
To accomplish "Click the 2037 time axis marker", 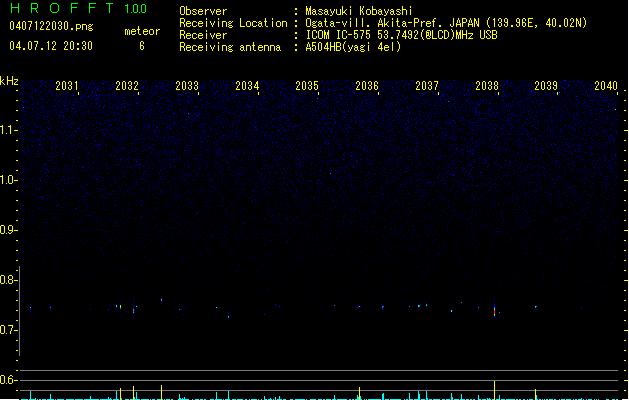I will 427,85.
